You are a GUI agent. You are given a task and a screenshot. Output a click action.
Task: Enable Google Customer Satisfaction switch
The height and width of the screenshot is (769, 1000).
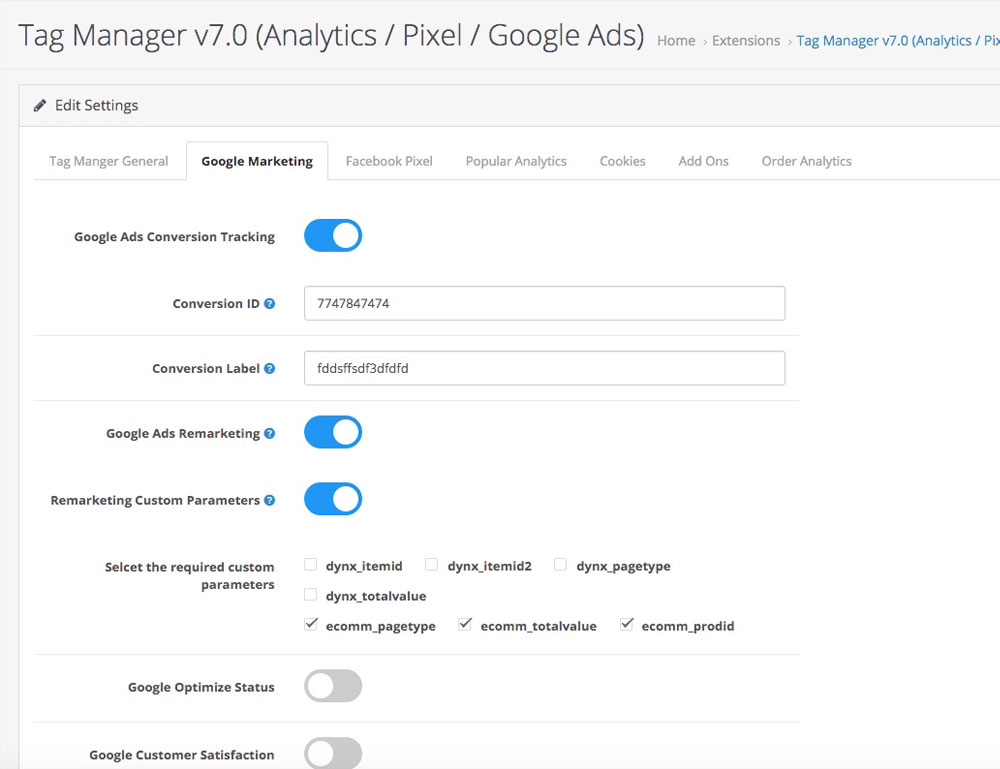click(x=333, y=753)
